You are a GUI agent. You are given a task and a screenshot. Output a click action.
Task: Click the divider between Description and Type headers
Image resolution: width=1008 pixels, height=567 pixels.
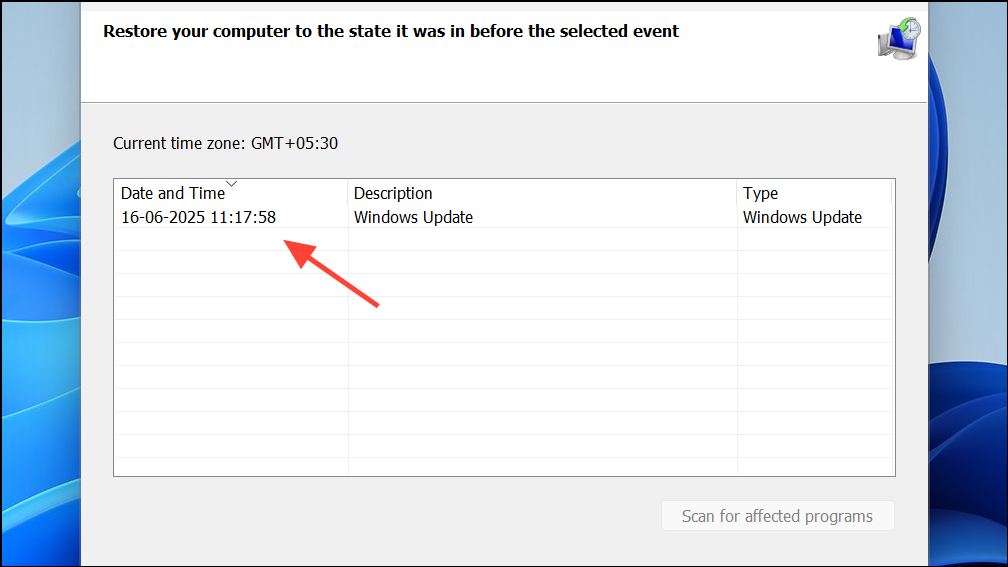(737, 193)
